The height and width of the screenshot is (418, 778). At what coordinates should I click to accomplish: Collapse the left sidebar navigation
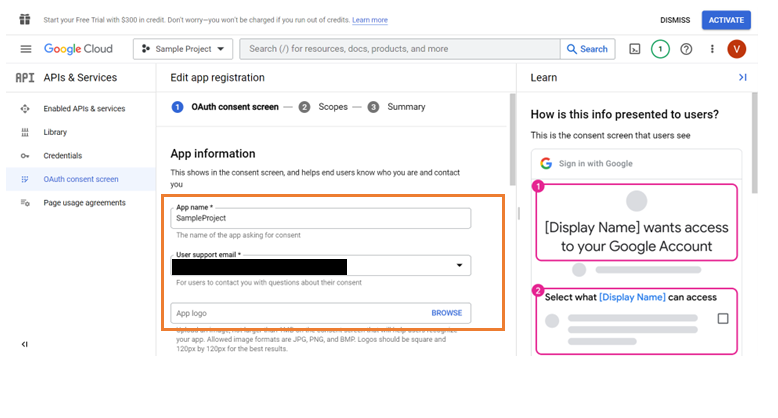click(25, 344)
